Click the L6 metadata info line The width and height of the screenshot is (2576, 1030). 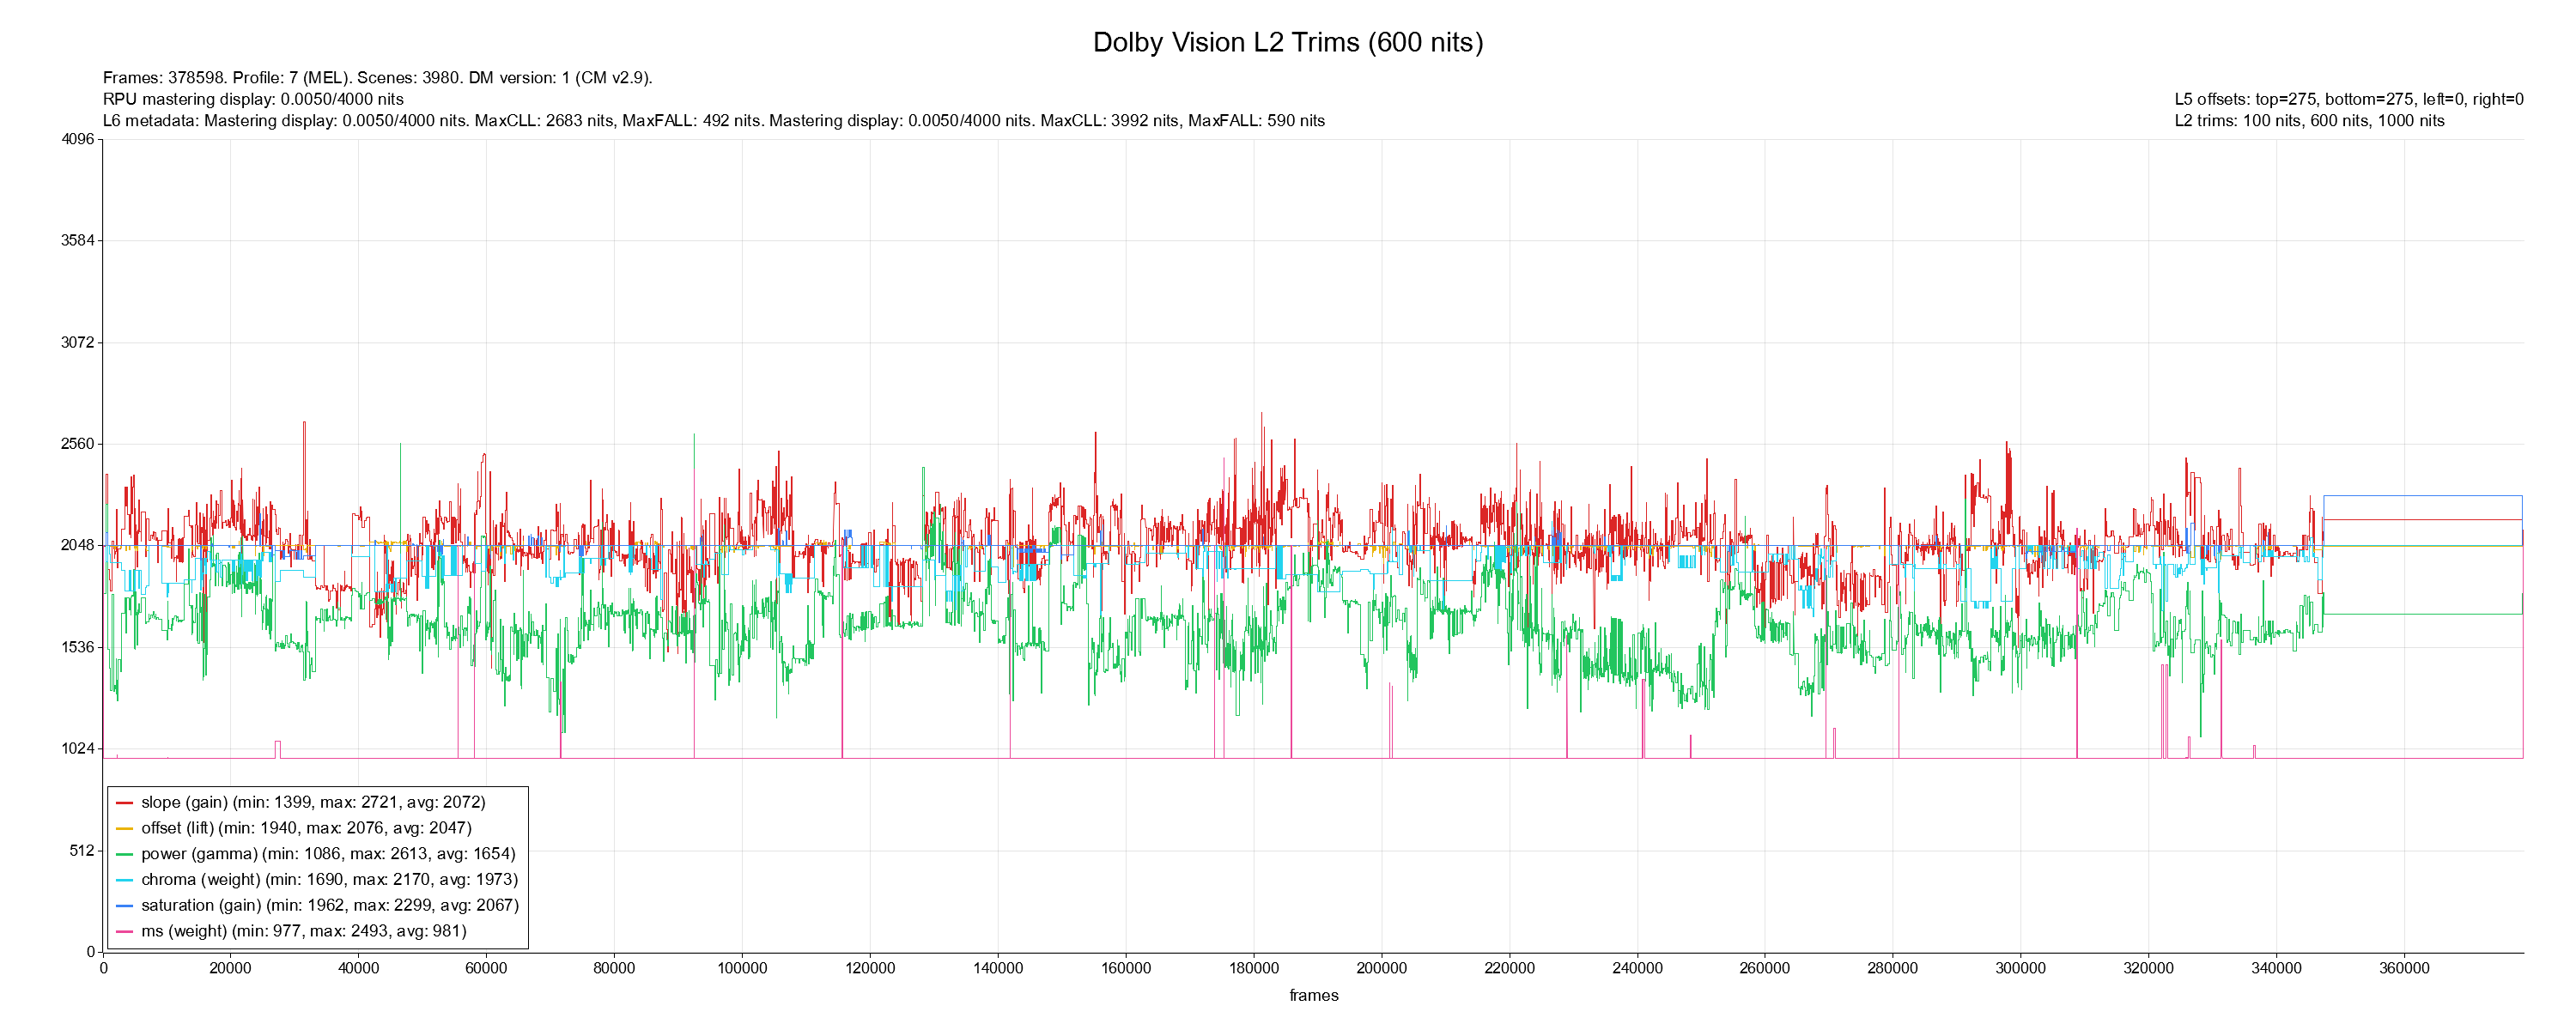pyautogui.click(x=713, y=121)
